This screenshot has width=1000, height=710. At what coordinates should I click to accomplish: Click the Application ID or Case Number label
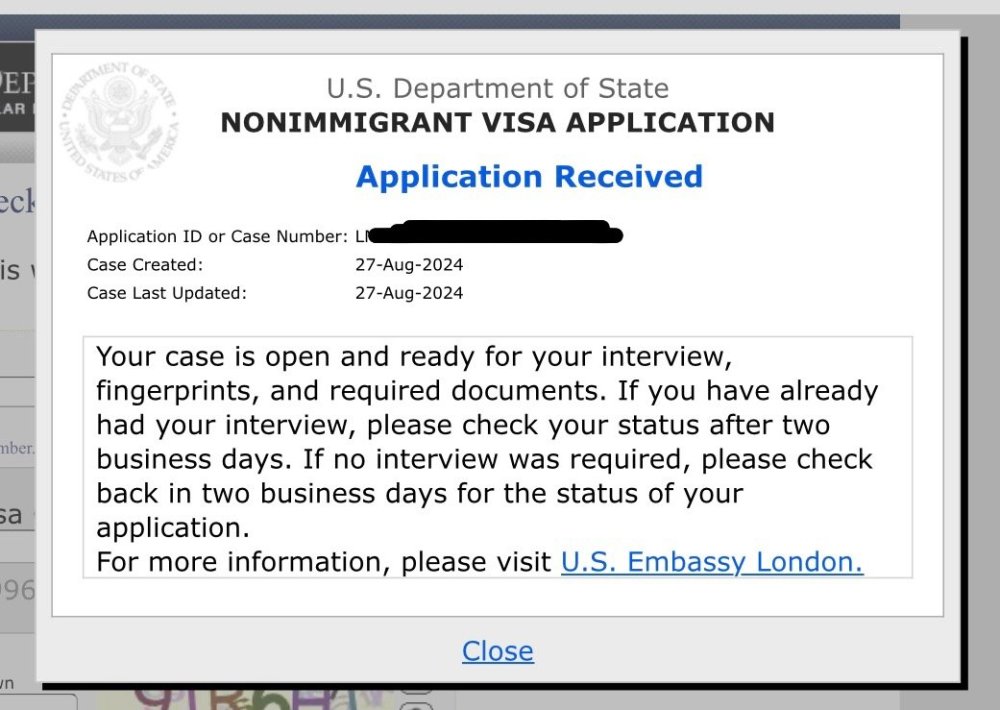point(217,237)
